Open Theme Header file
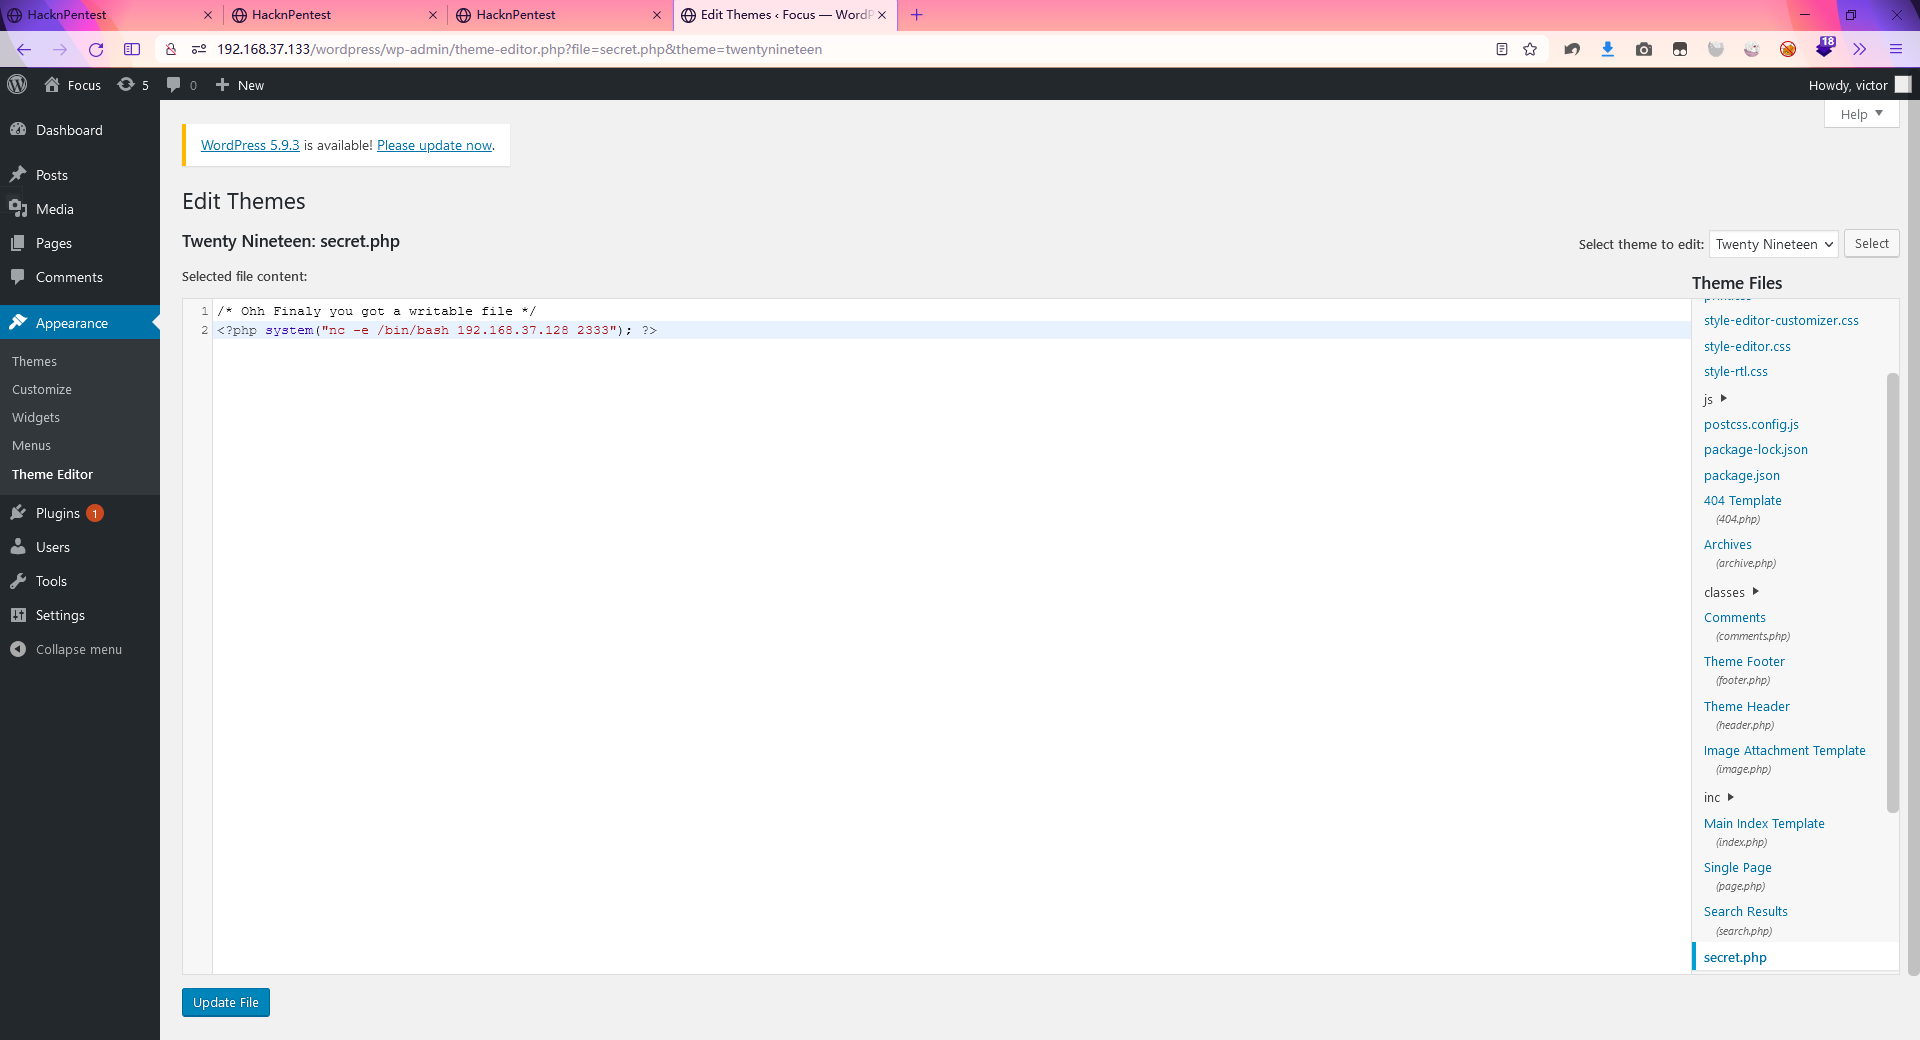Screen dimensions: 1920x1040 pos(1746,706)
